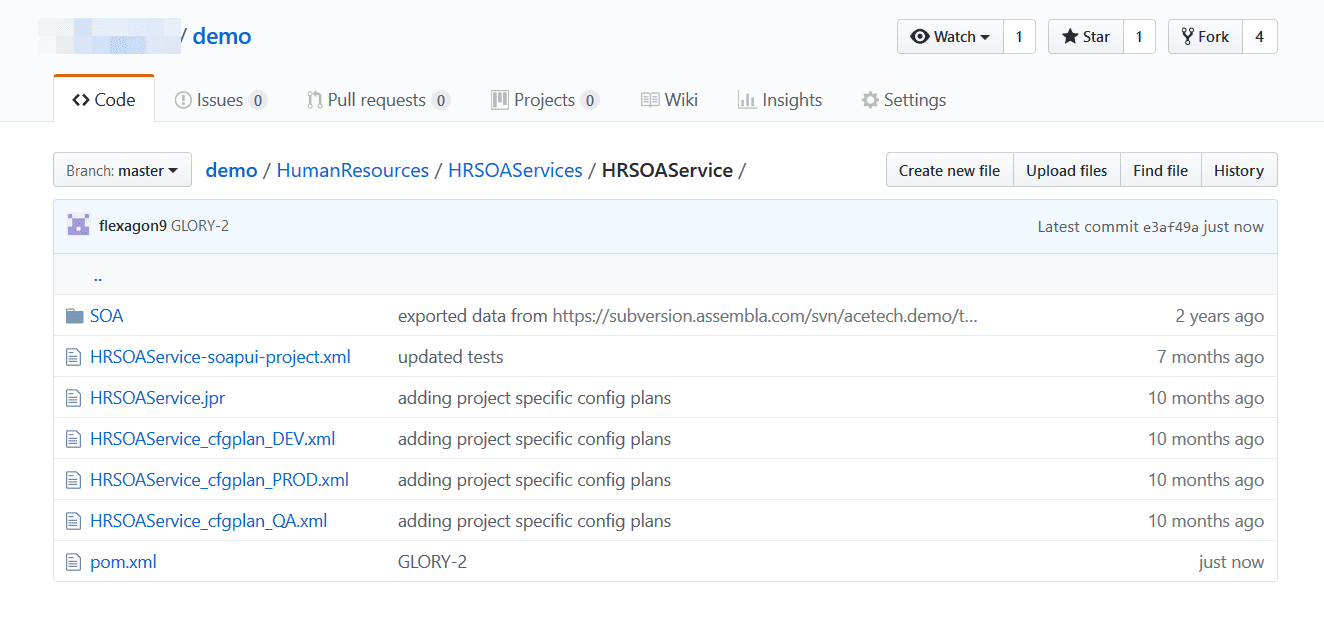Click the SOA folder icon
The width and height of the screenshot is (1324, 624).
74,316
